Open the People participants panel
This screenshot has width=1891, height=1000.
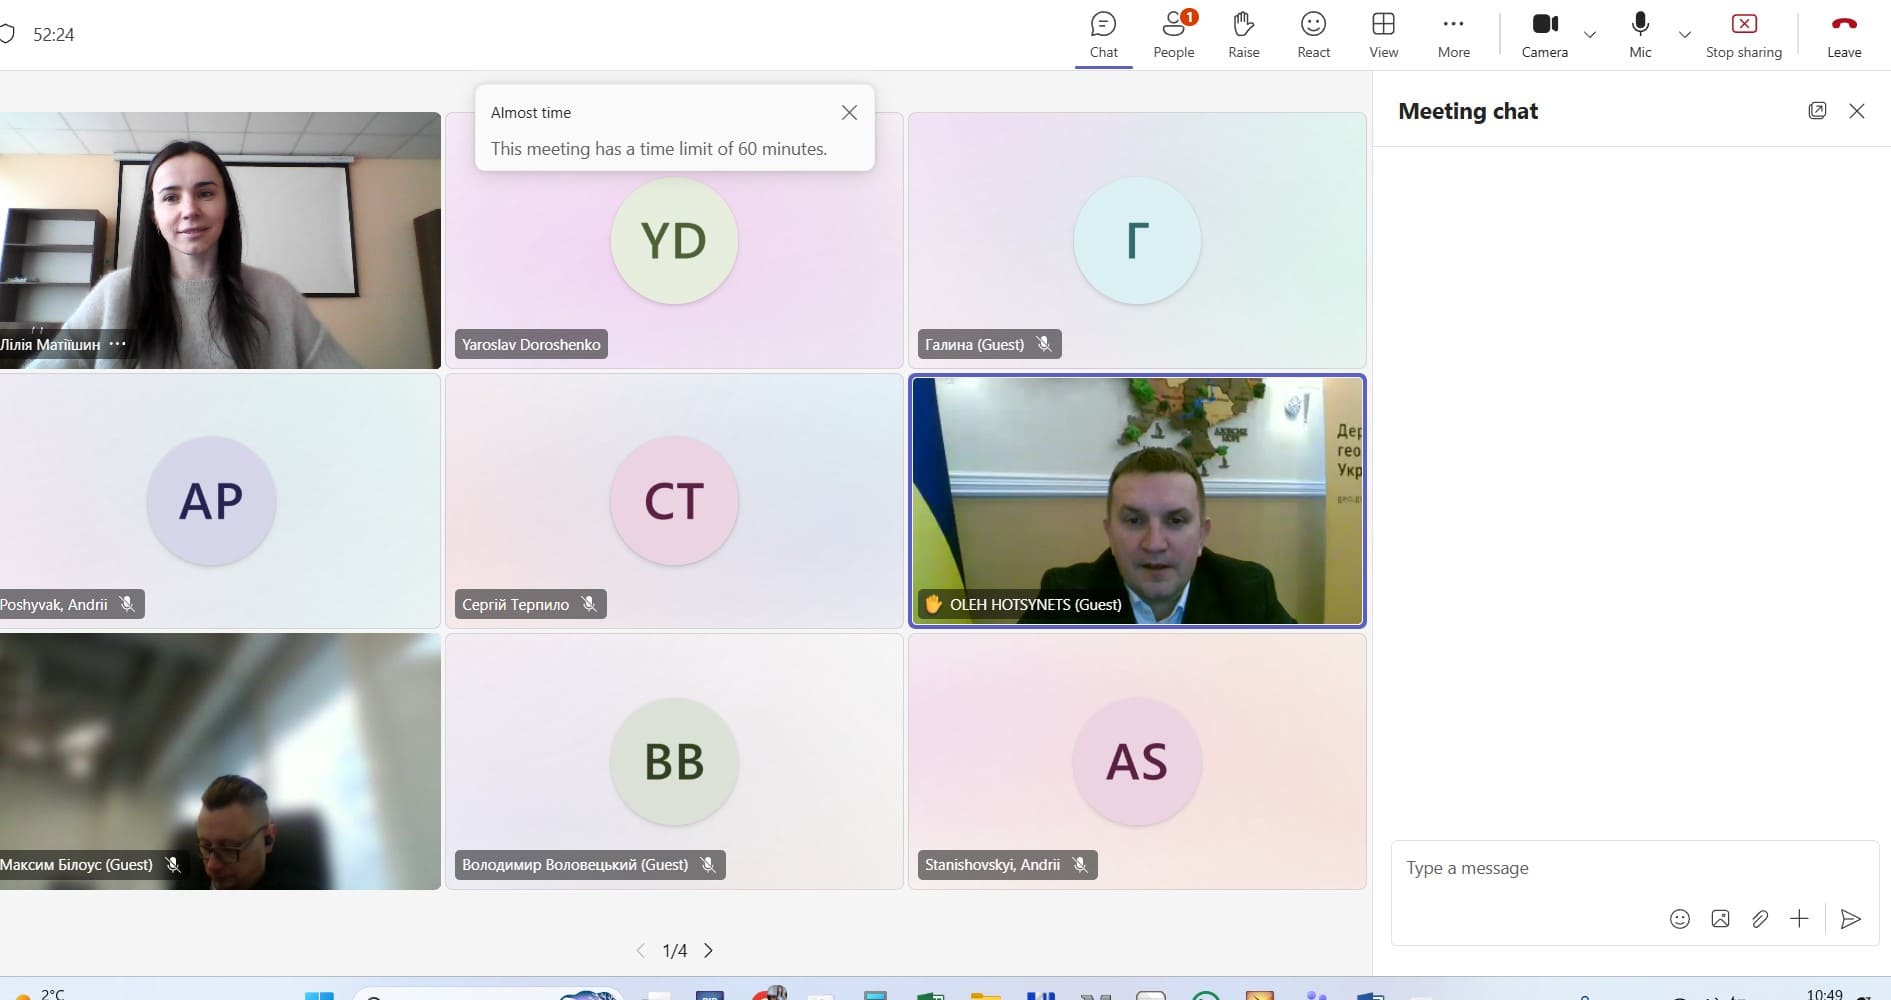coord(1173,35)
